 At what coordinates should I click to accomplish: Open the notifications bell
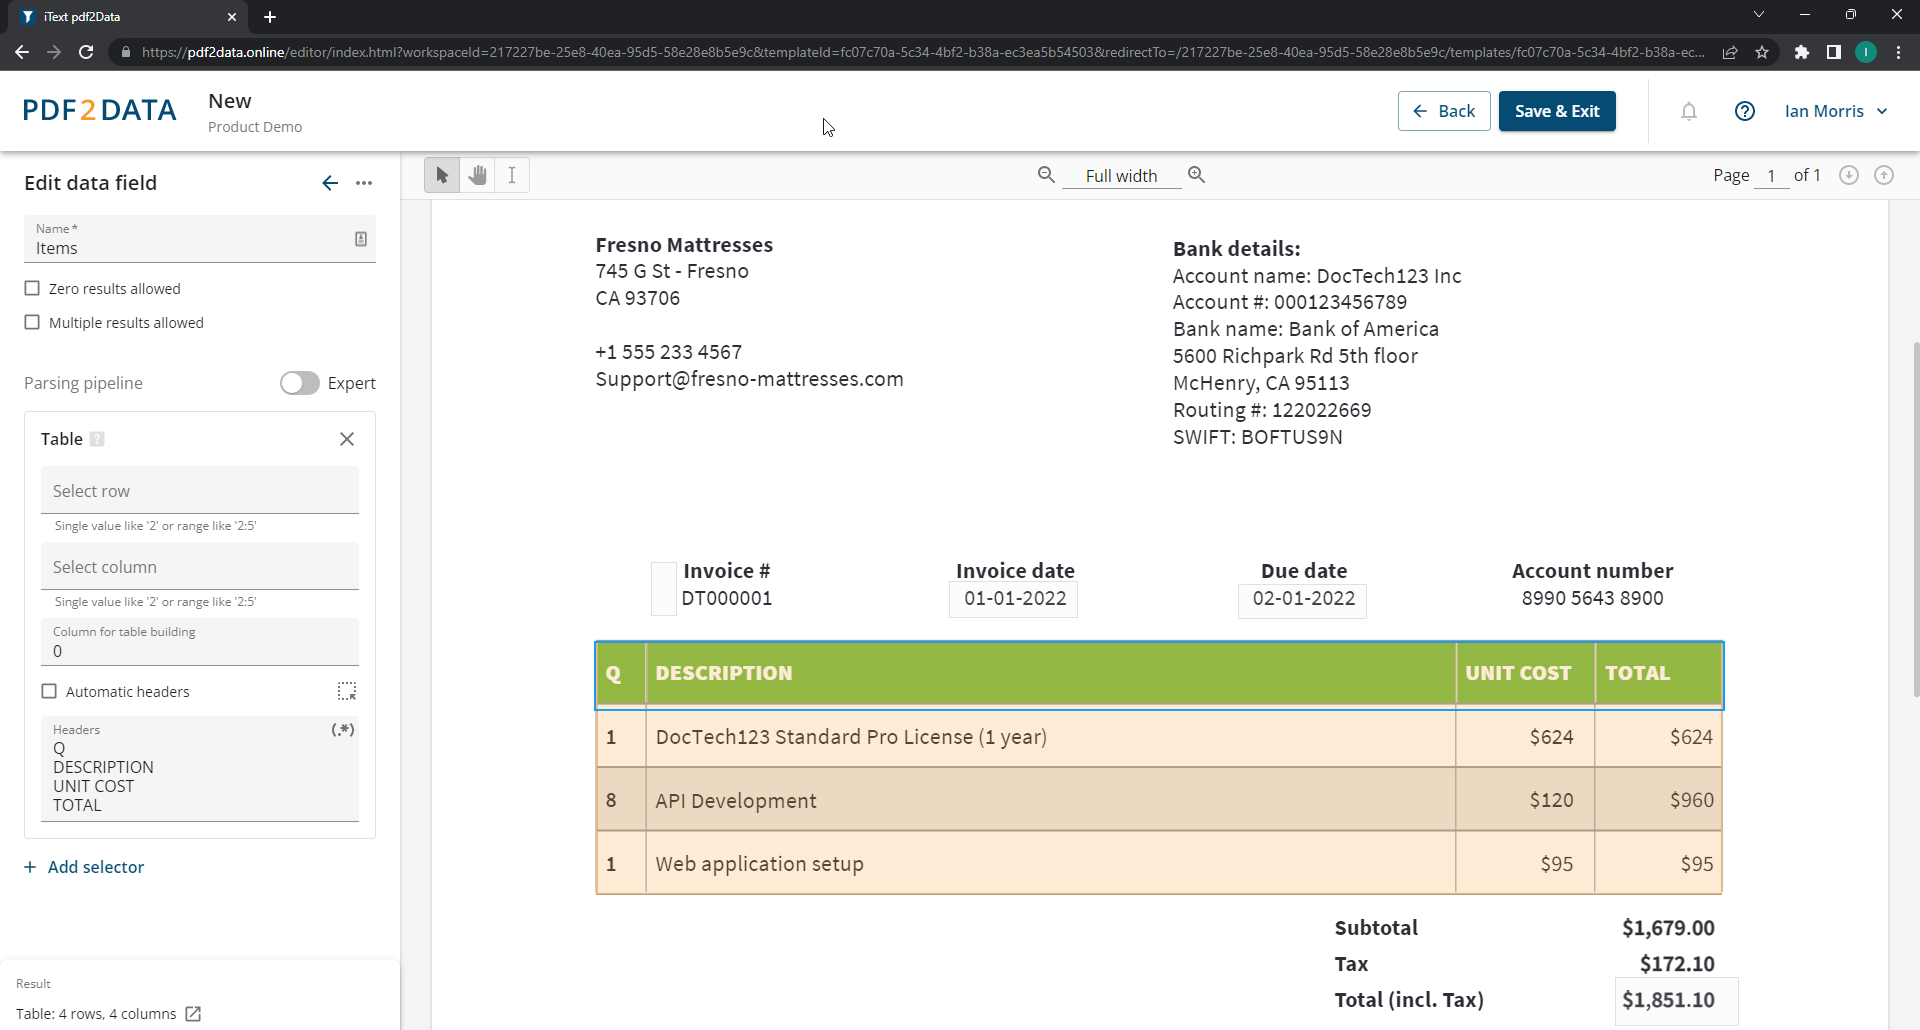[1689, 111]
